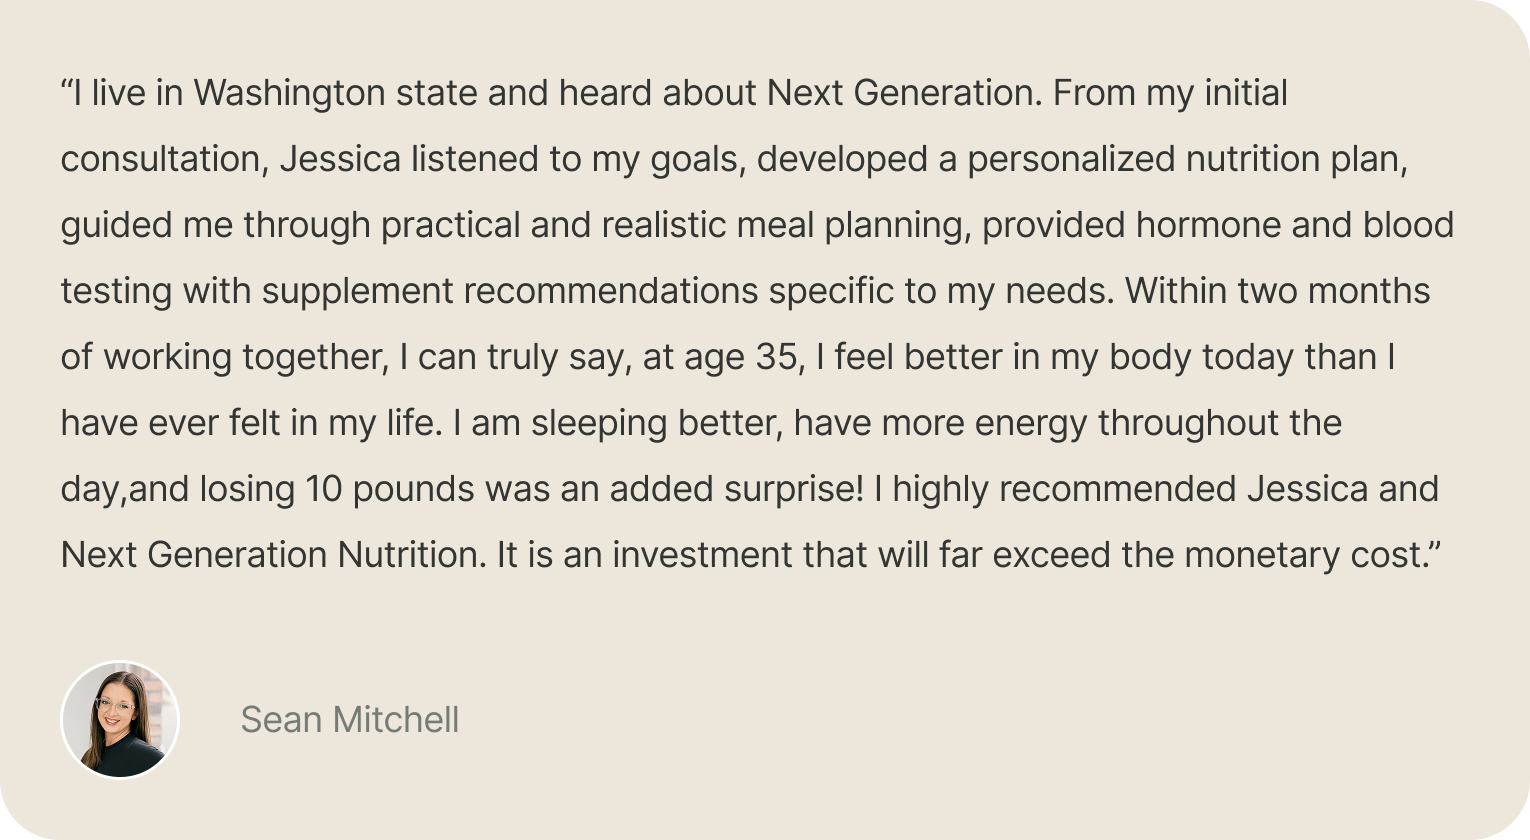Click the phrase "Within two months"
Screen dimensions: 1530x840
[1277, 291]
